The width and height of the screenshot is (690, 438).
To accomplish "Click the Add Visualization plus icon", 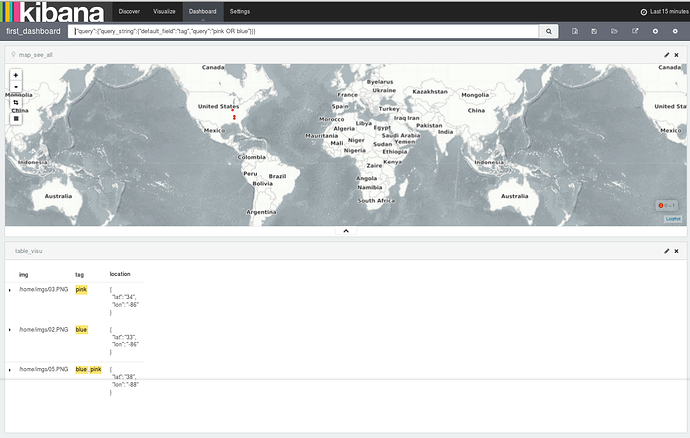I will (655, 31).
